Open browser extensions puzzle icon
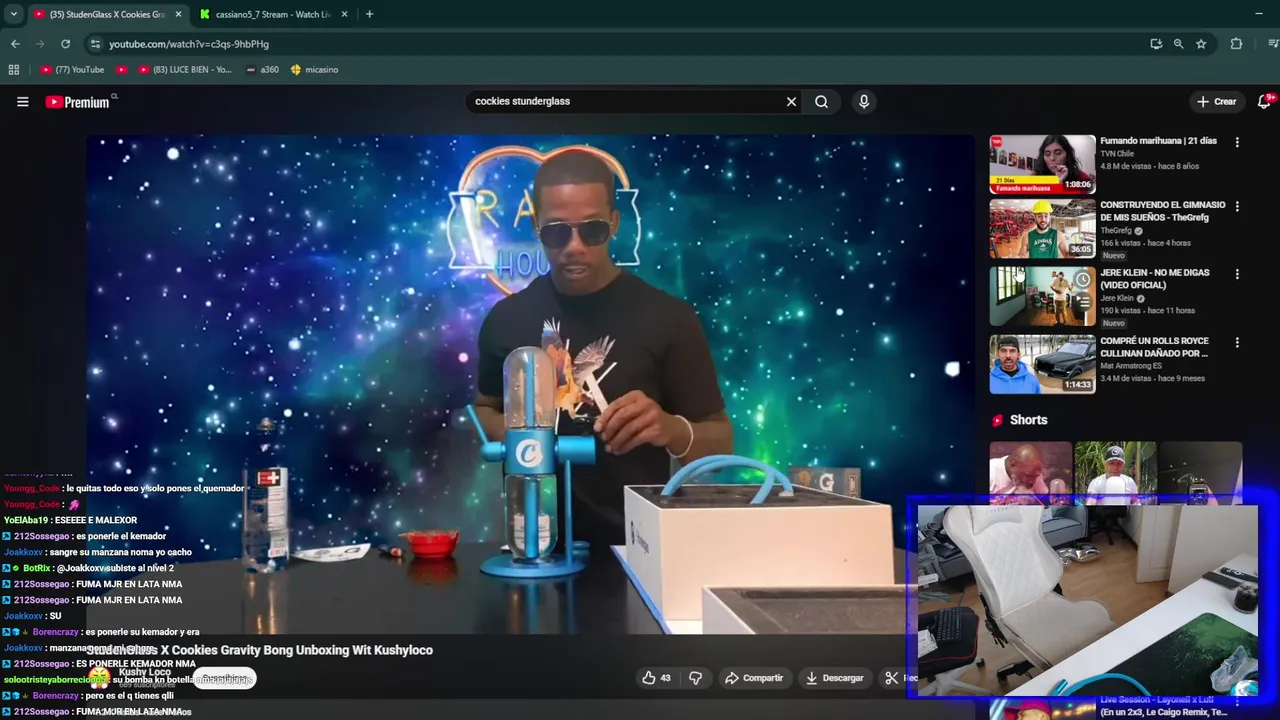The image size is (1280, 720). pyautogui.click(x=1236, y=44)
